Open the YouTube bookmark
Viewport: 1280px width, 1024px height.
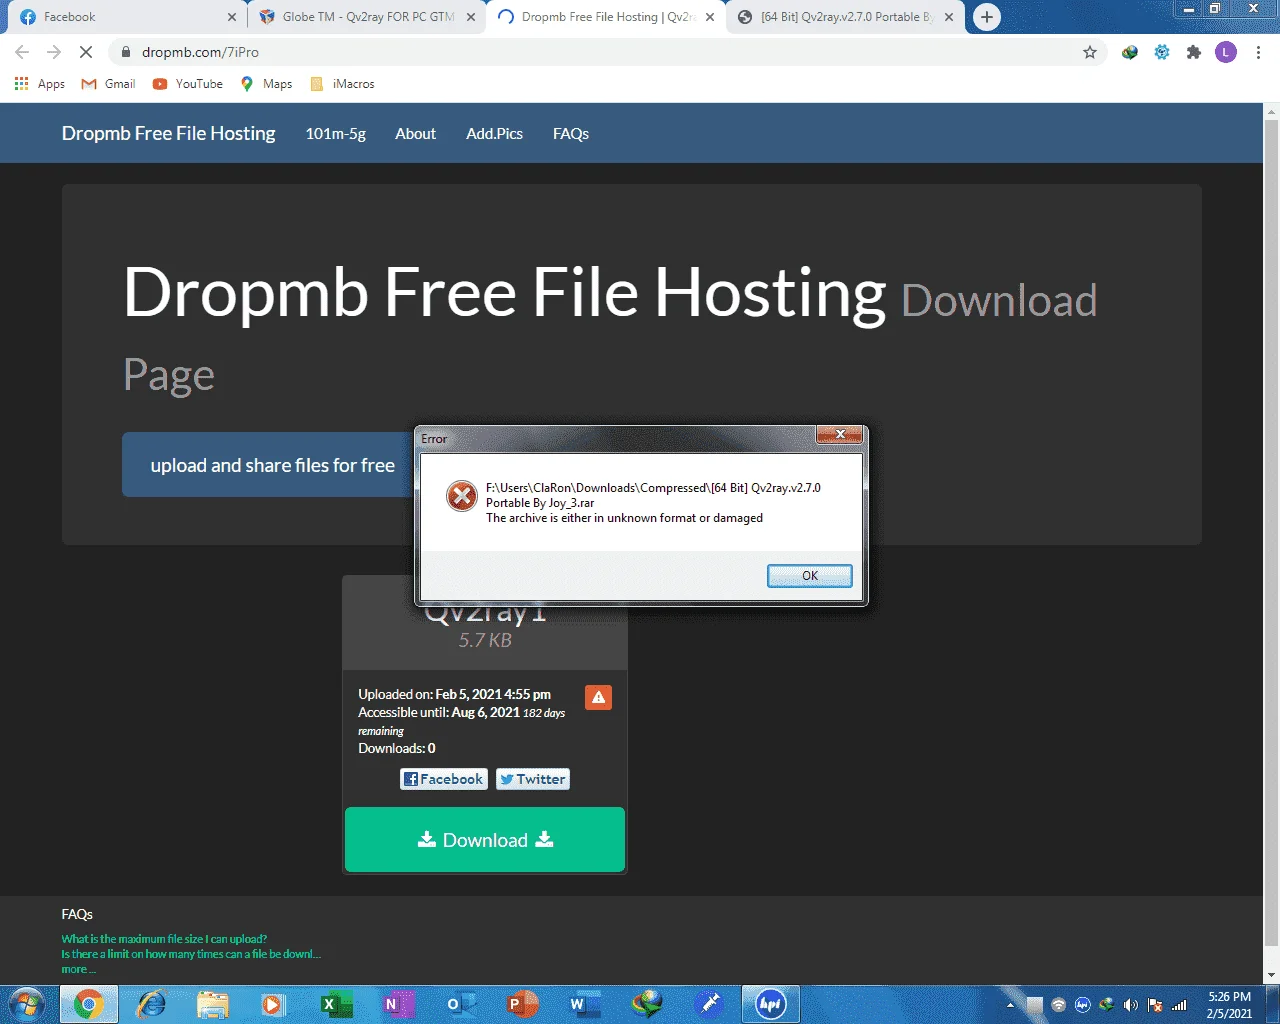pyautogui.click(x=188, y=84)
